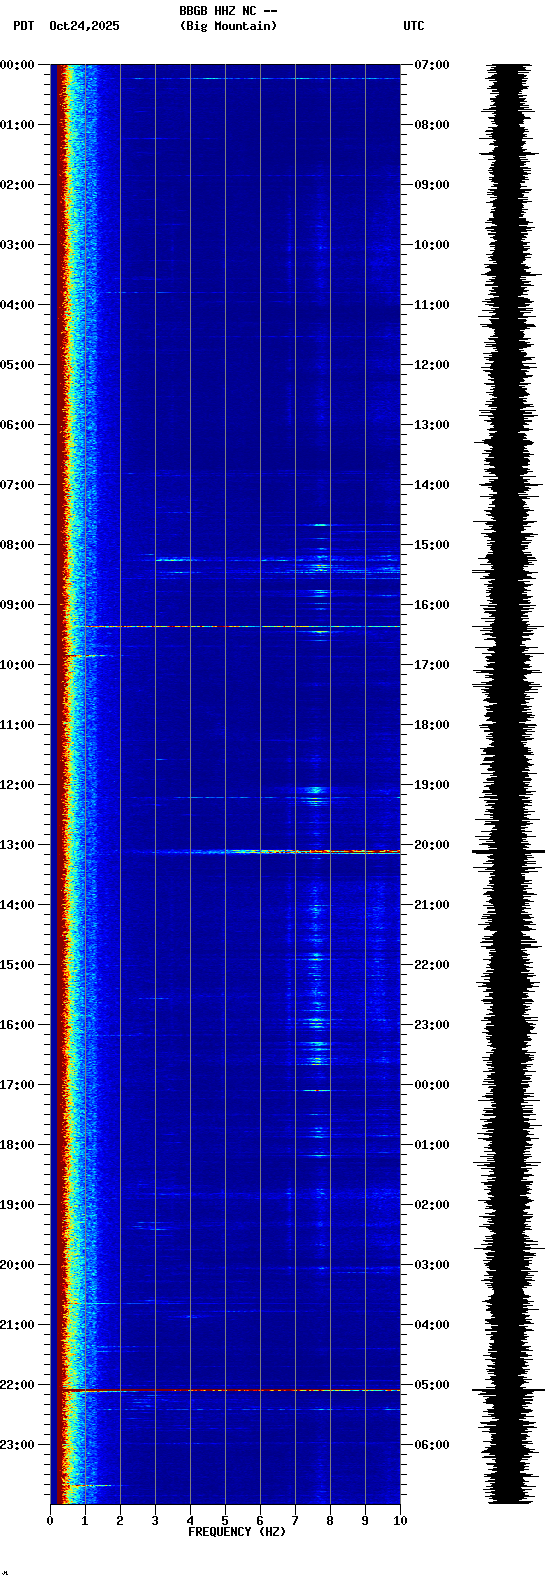Click the "UTC" time zone label
Image resolution: width=552 pixels, height=1584 pixels.
coord(414,26)
